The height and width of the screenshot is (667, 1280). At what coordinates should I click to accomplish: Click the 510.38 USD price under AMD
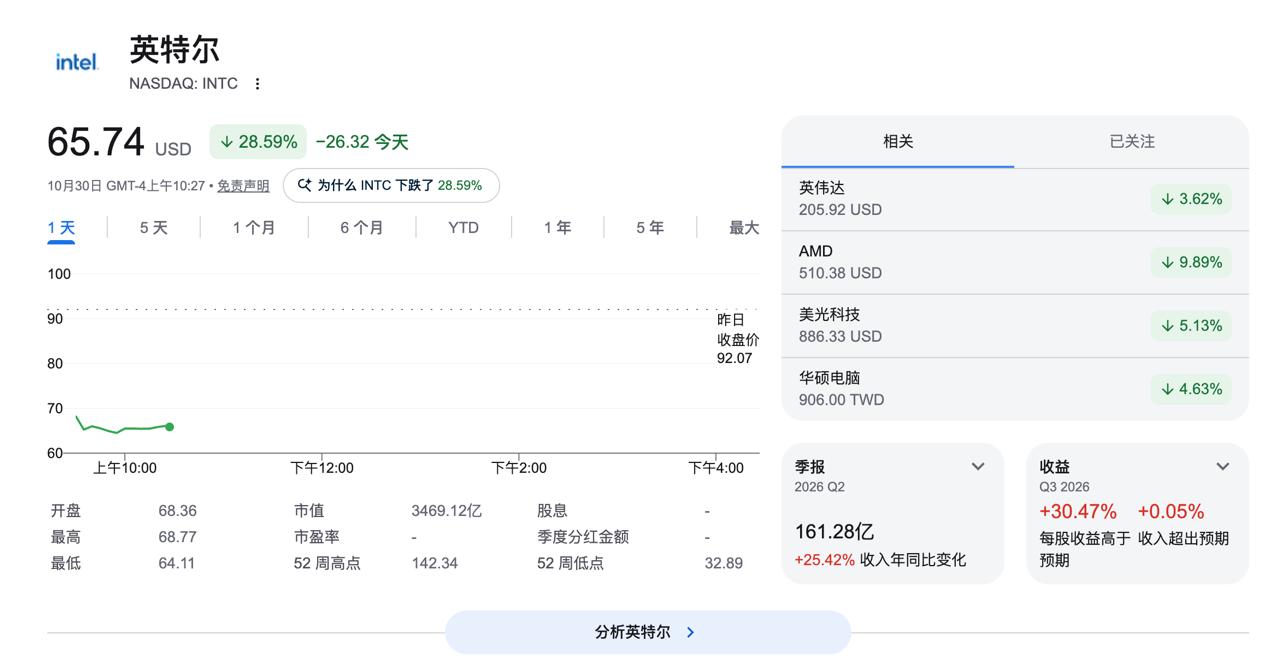(x=840, y=273)
